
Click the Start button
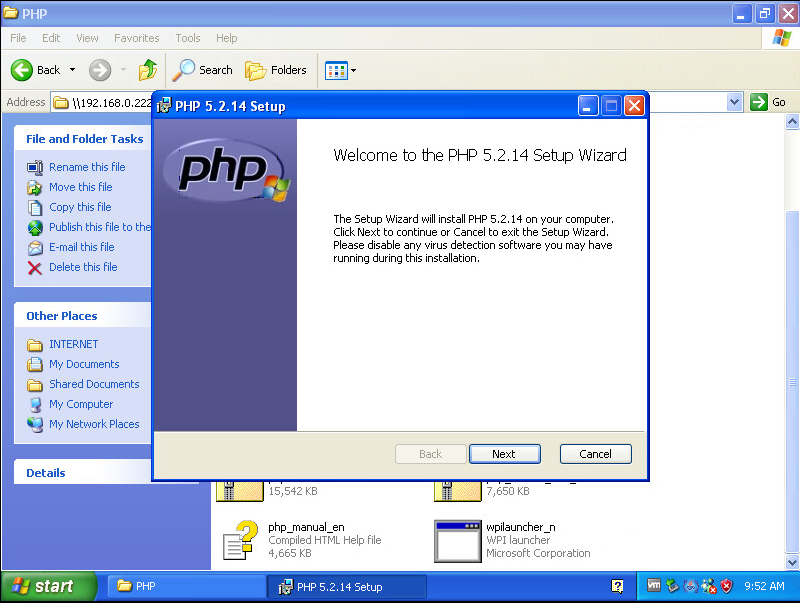pyautogui.click(x=49, y=586)
